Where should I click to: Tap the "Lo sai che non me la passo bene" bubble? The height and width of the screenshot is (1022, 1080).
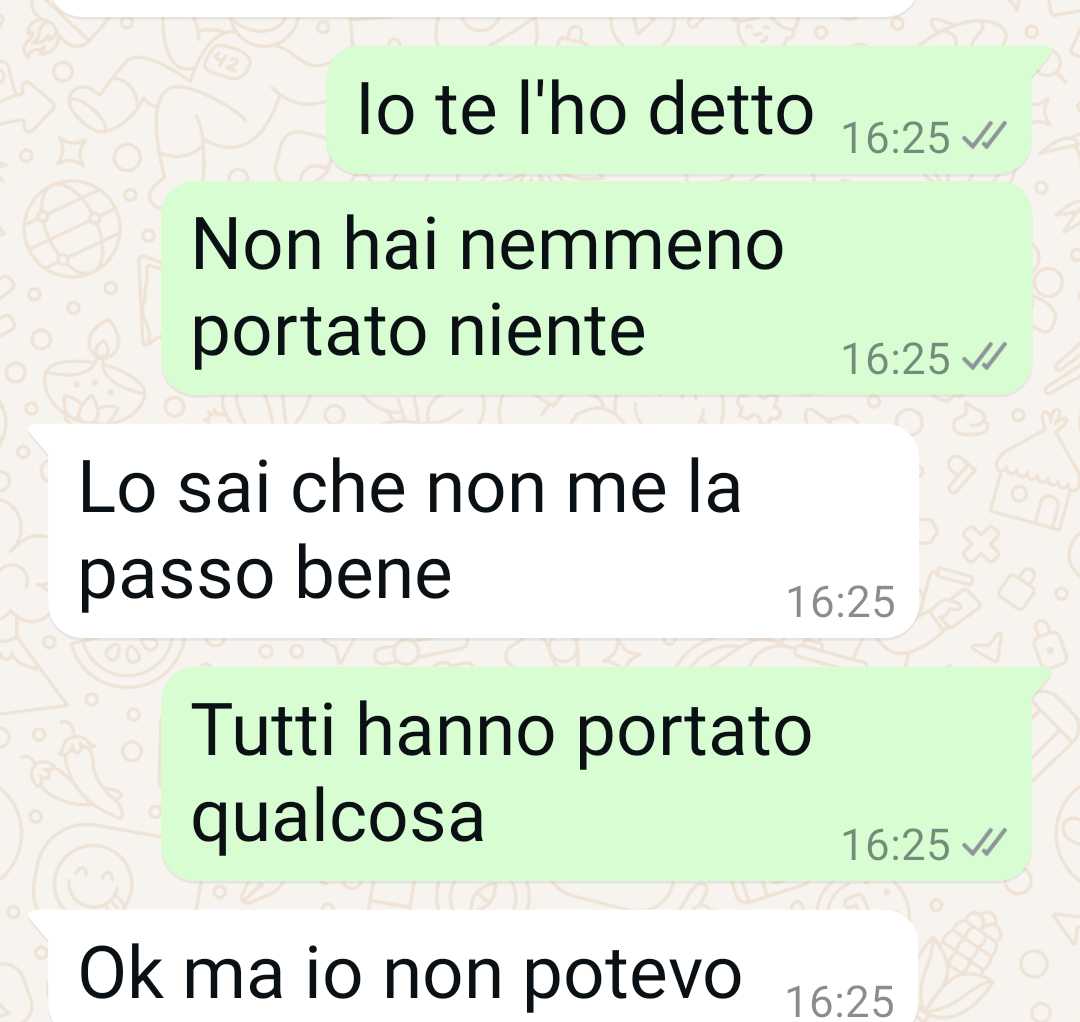click(484, 530)
